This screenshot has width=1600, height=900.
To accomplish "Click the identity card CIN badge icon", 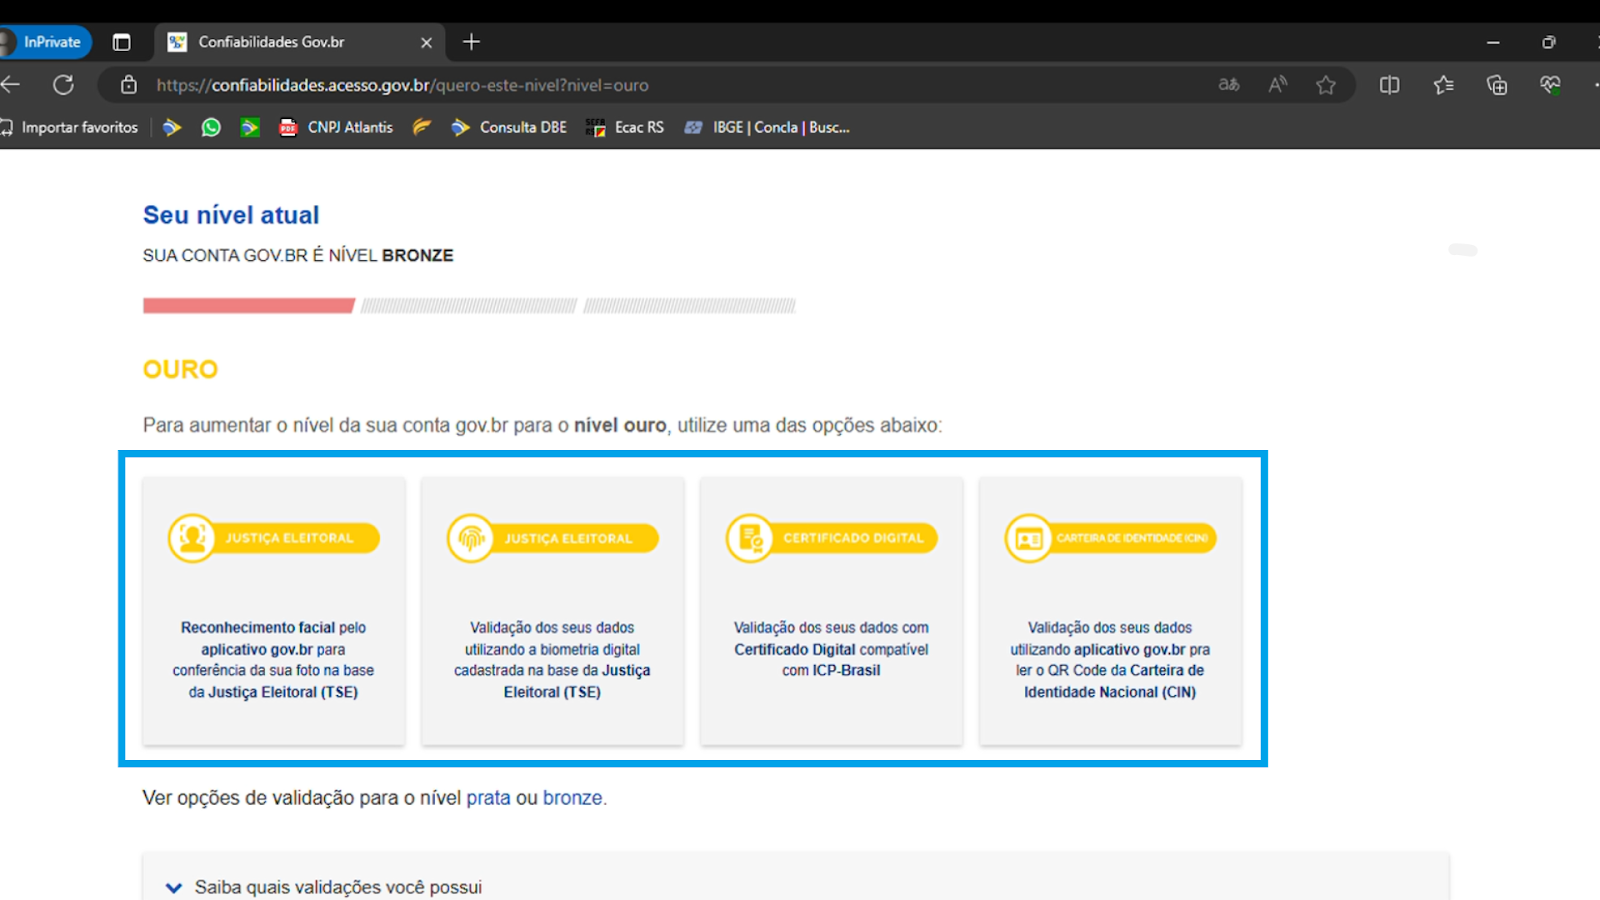I will [x=1029, y=538].
